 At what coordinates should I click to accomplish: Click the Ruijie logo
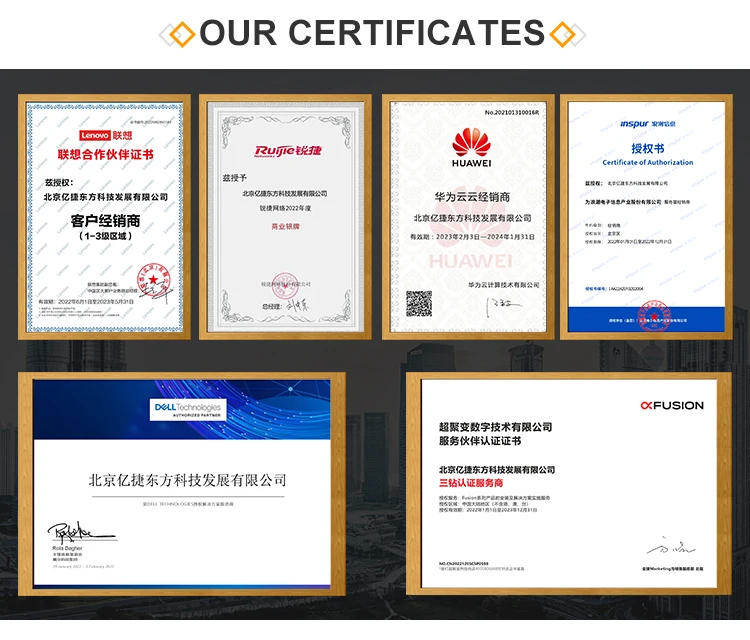[x=288, y=151]
